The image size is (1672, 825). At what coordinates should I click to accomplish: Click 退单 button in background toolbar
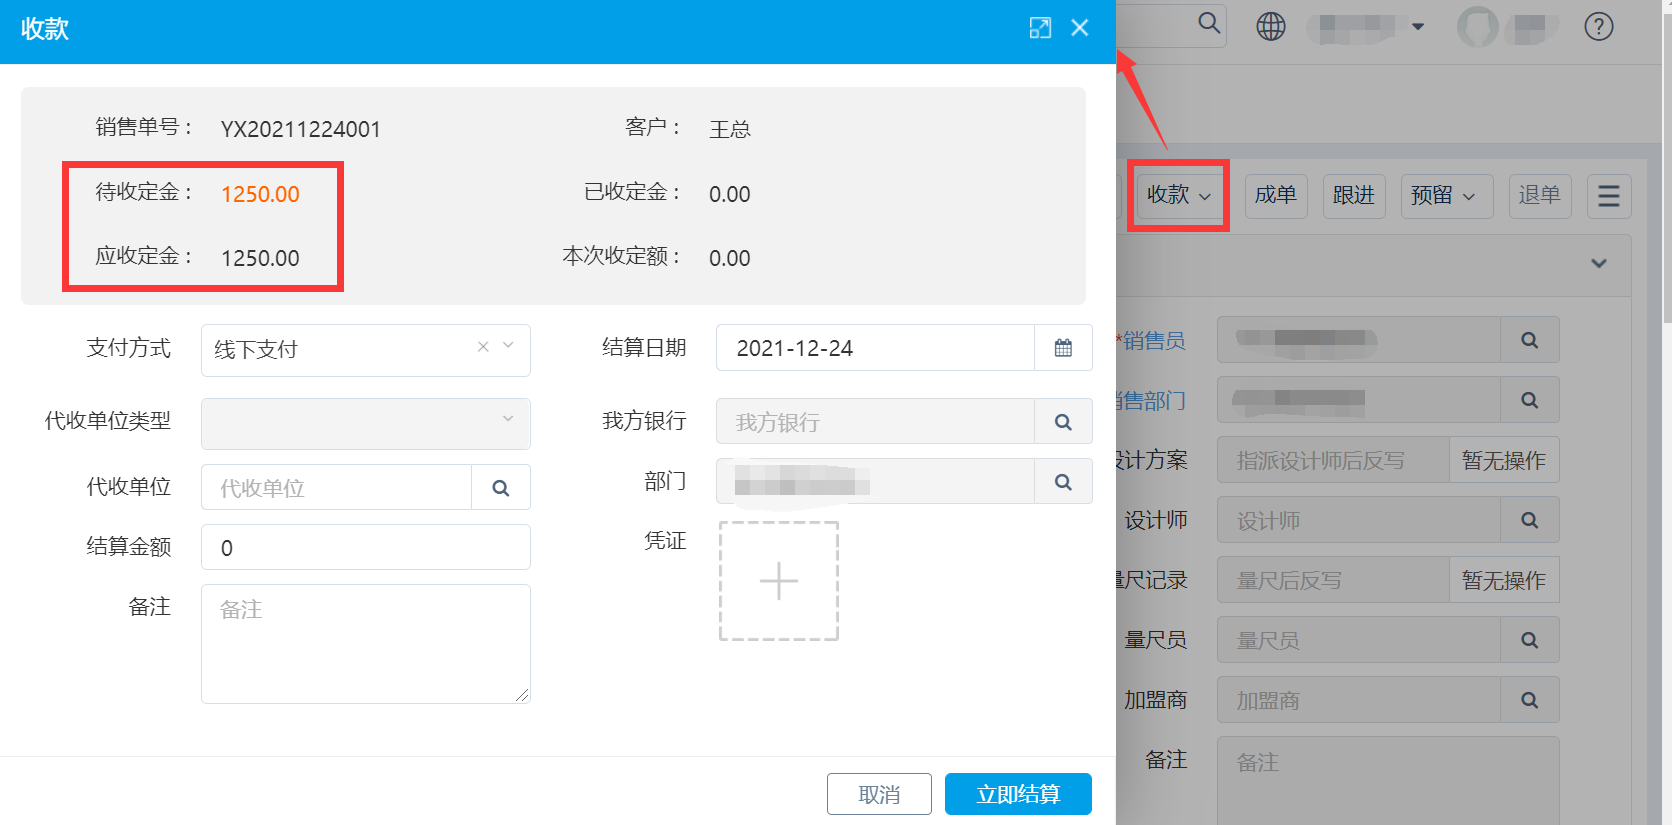pyautogui.click(x=1540, y=195)
